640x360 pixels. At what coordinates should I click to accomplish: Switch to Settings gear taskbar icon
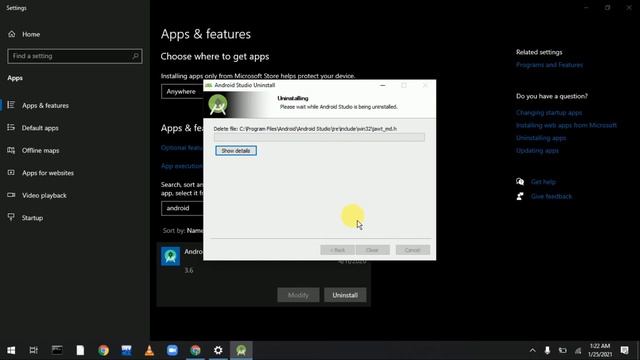click(218, 350)
